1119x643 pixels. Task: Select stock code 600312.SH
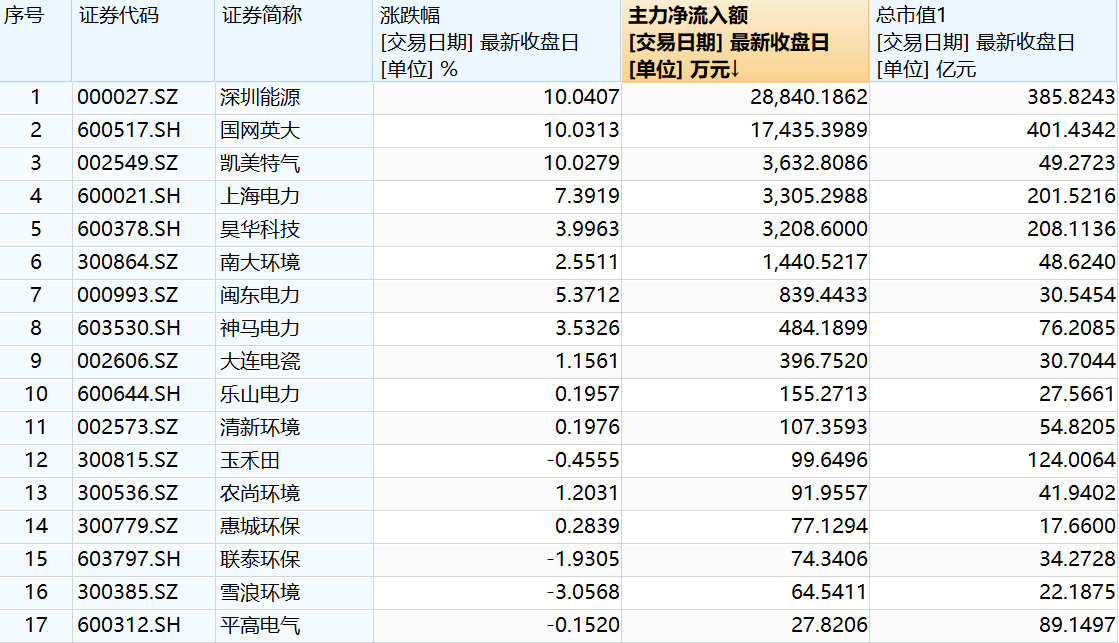128,625
